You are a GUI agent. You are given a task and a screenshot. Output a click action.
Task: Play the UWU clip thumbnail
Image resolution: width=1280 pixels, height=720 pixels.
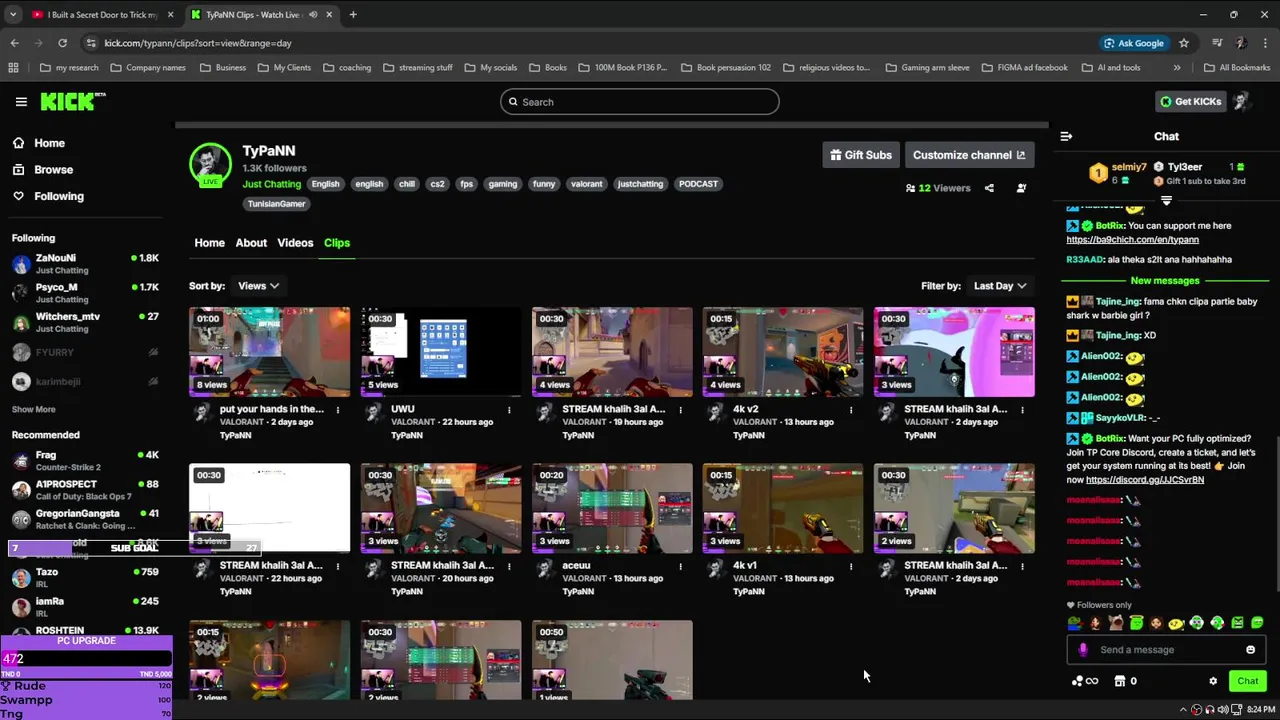point(441,352)
